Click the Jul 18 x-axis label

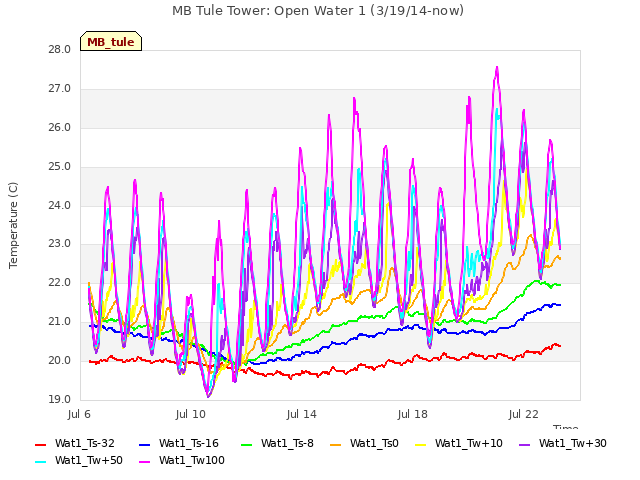[x=412, y=414]
